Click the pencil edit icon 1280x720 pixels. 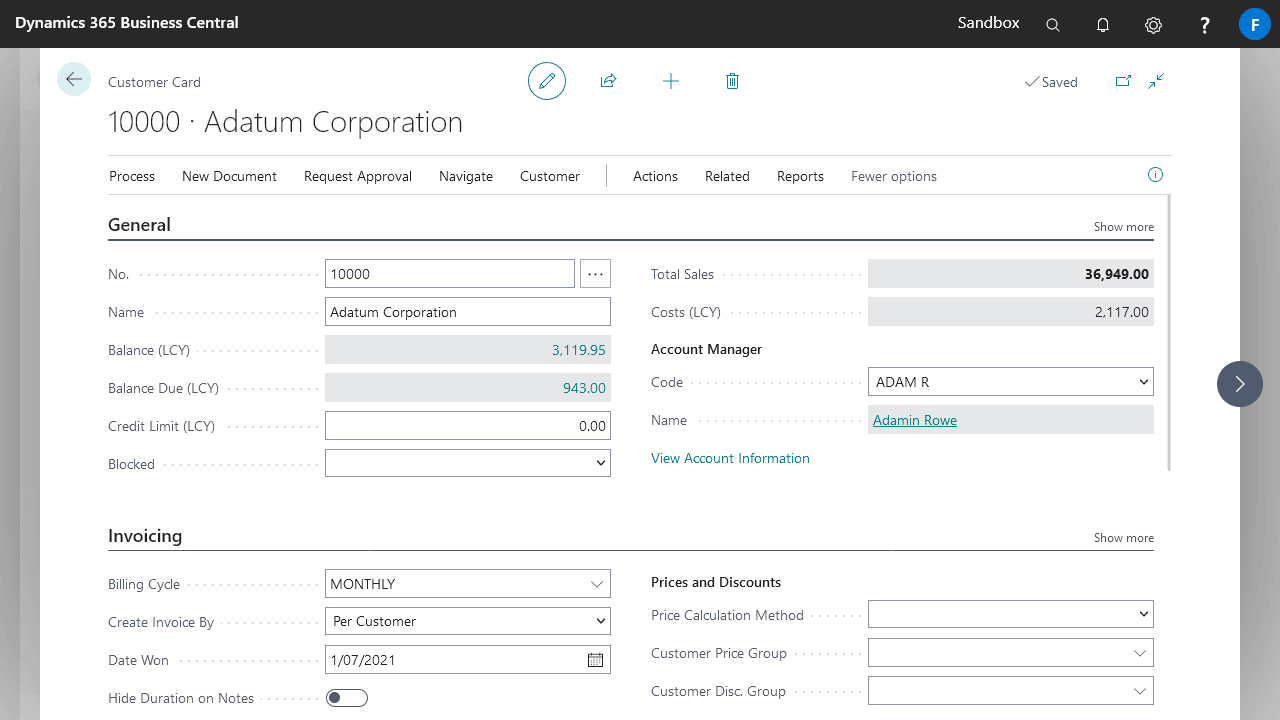pos(547,81)
